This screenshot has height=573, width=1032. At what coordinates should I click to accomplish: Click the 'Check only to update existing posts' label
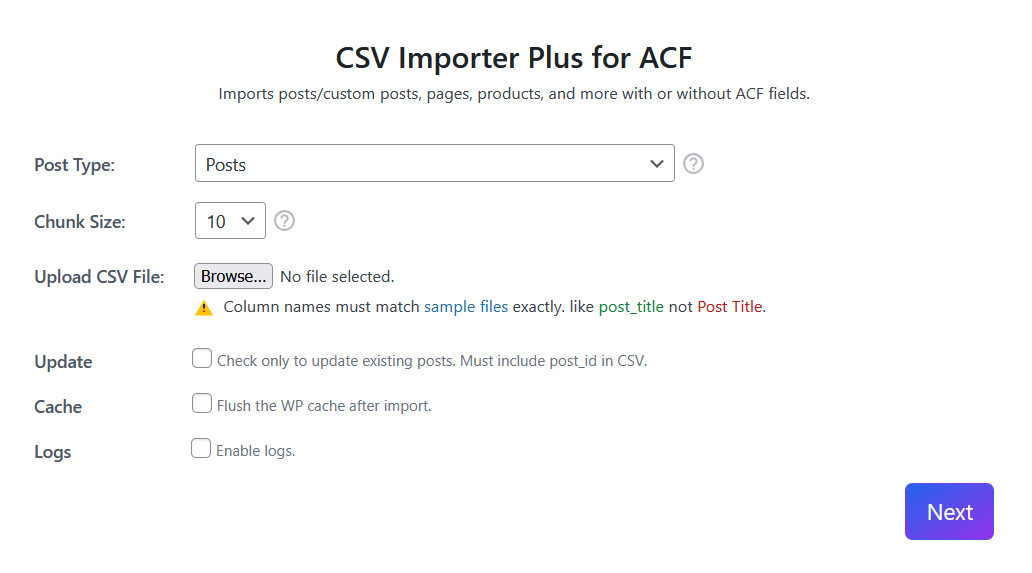432,361
